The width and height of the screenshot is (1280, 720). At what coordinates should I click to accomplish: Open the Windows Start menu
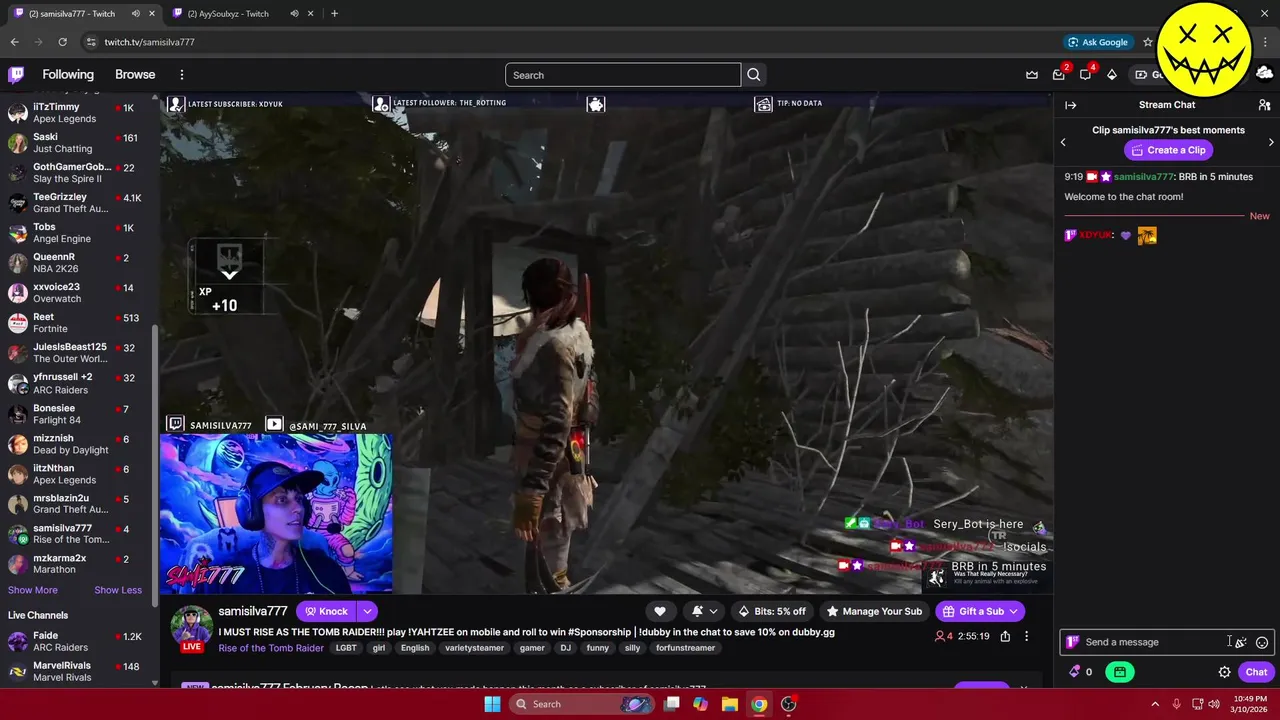492,704
